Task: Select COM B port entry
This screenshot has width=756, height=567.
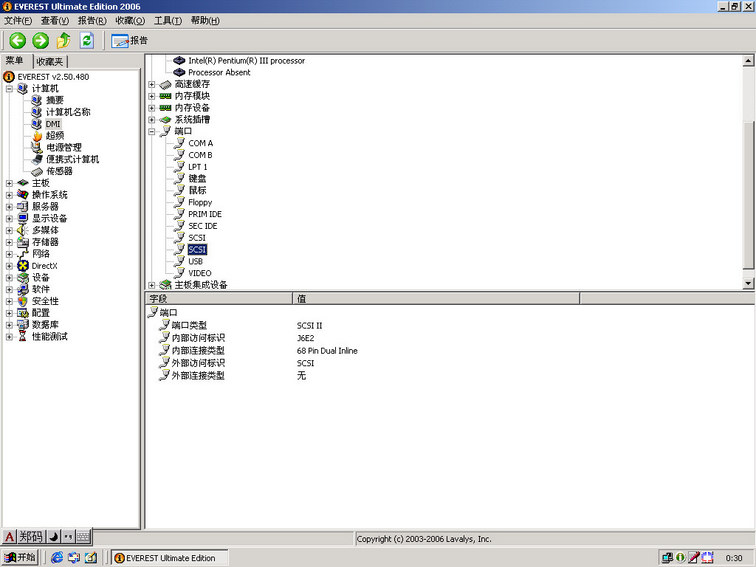Action: (x=200, y=155)
